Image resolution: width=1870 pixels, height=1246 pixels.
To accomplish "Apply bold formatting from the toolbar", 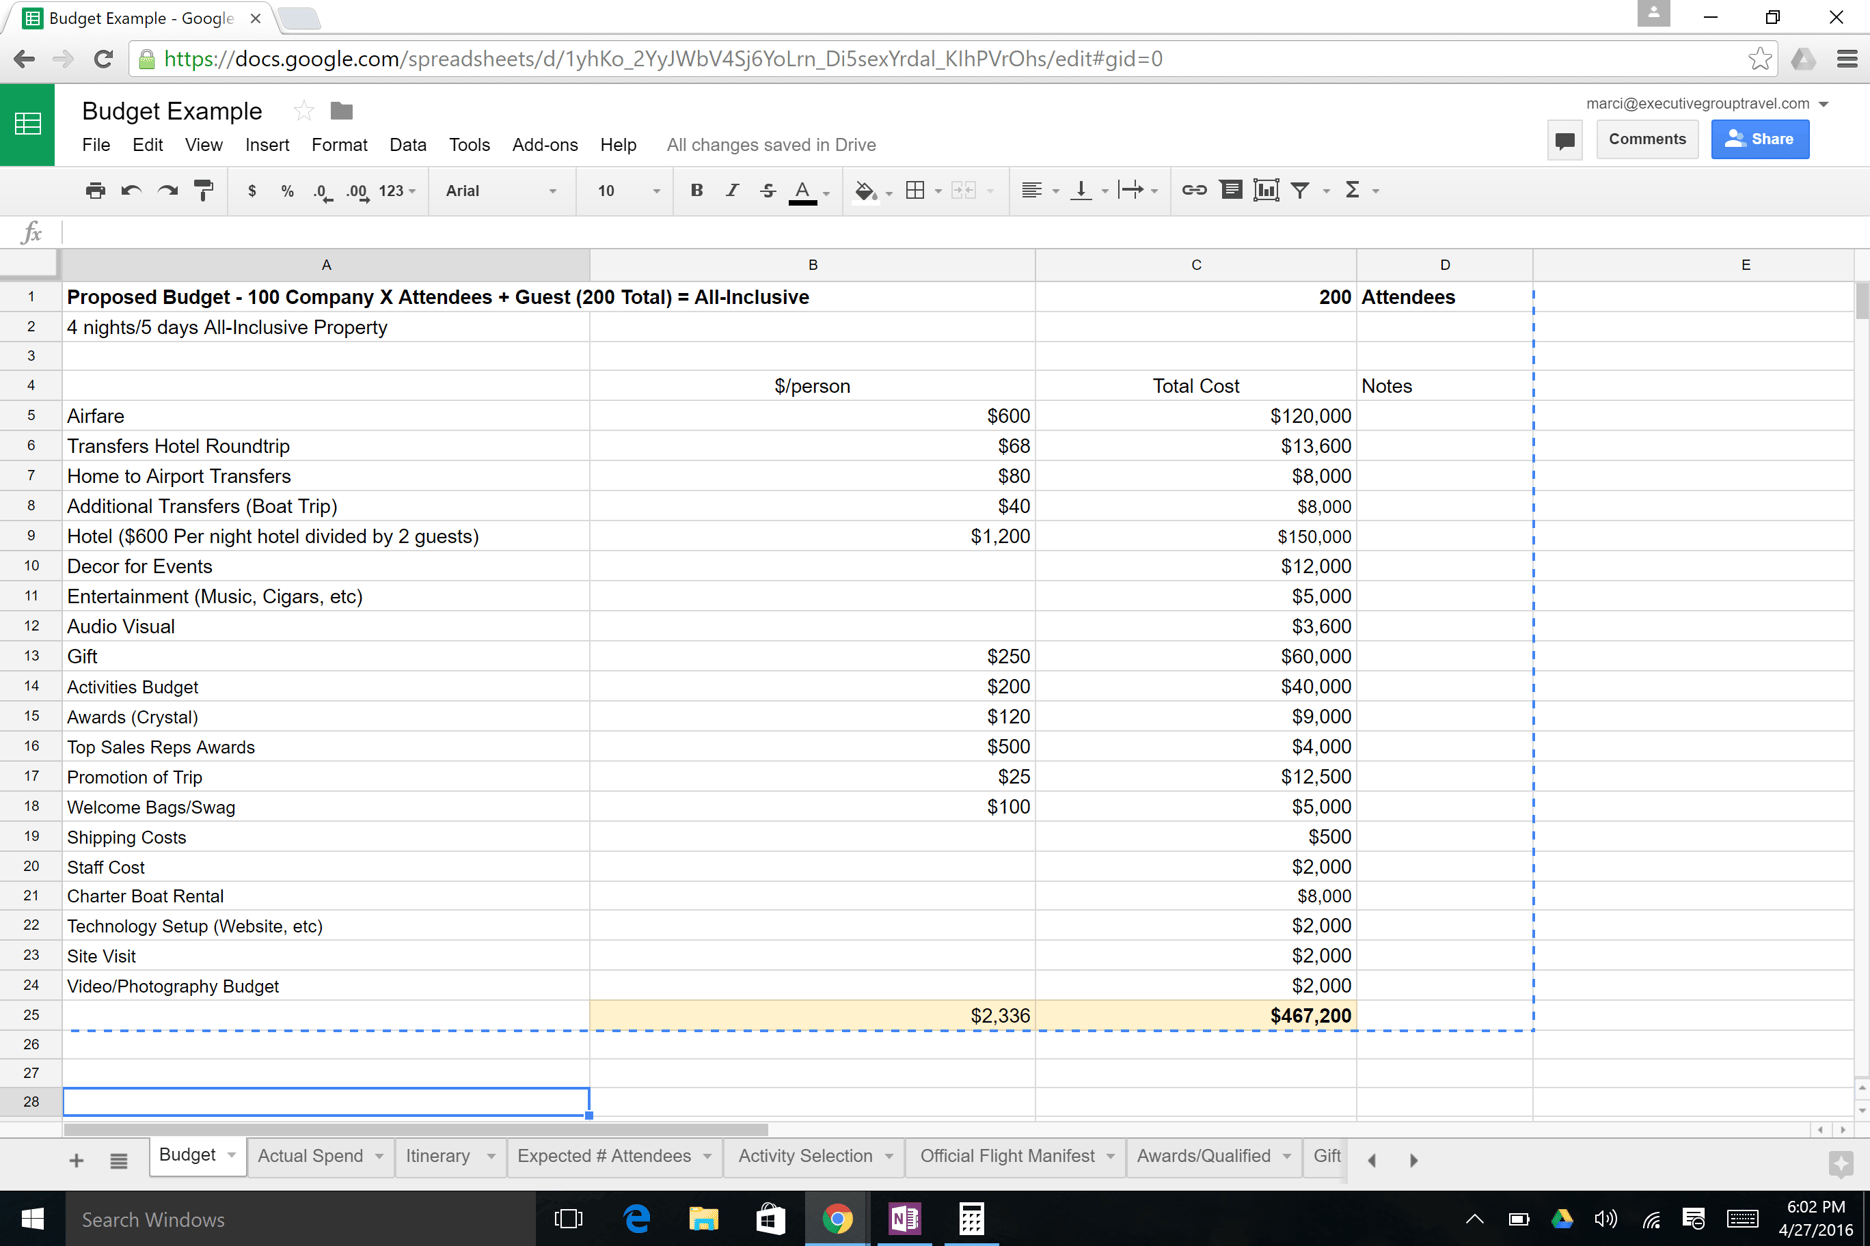I will [x=697, y=190].
